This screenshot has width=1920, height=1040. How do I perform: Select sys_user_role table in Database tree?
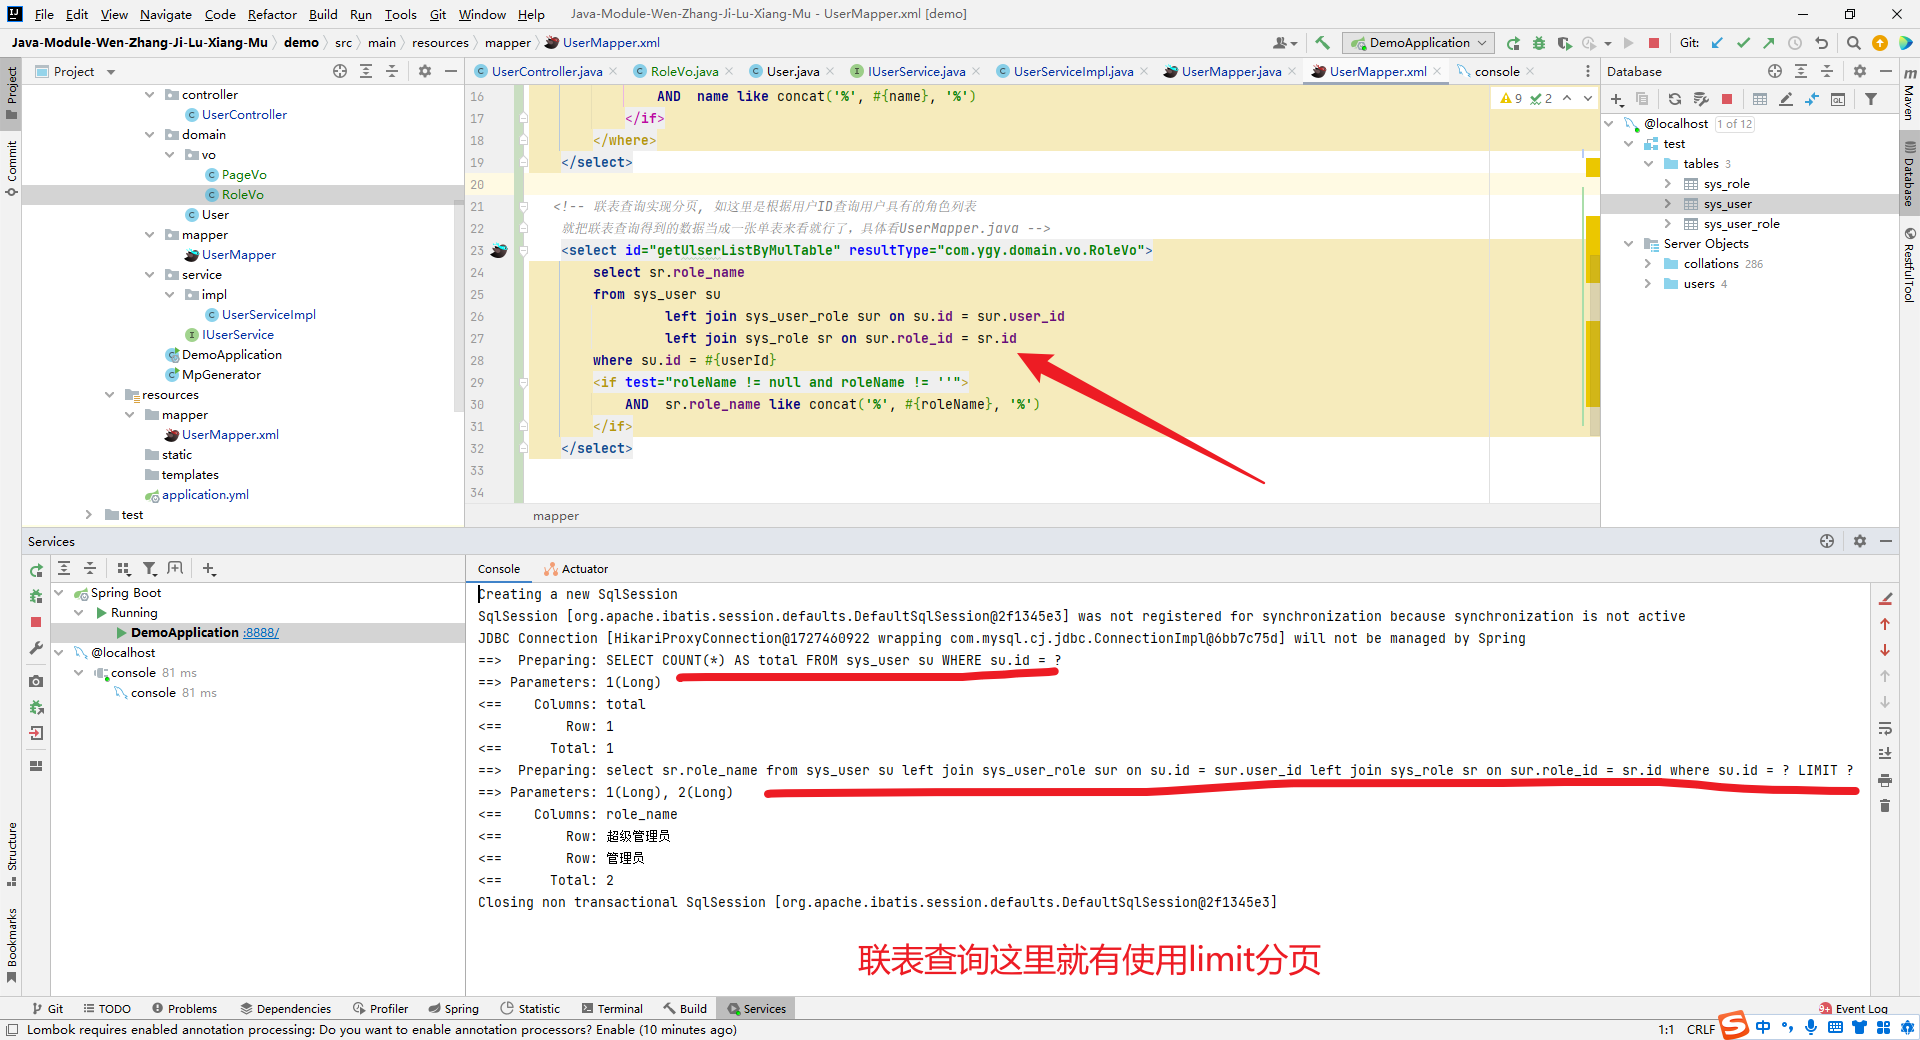[x=1741, y=224]
